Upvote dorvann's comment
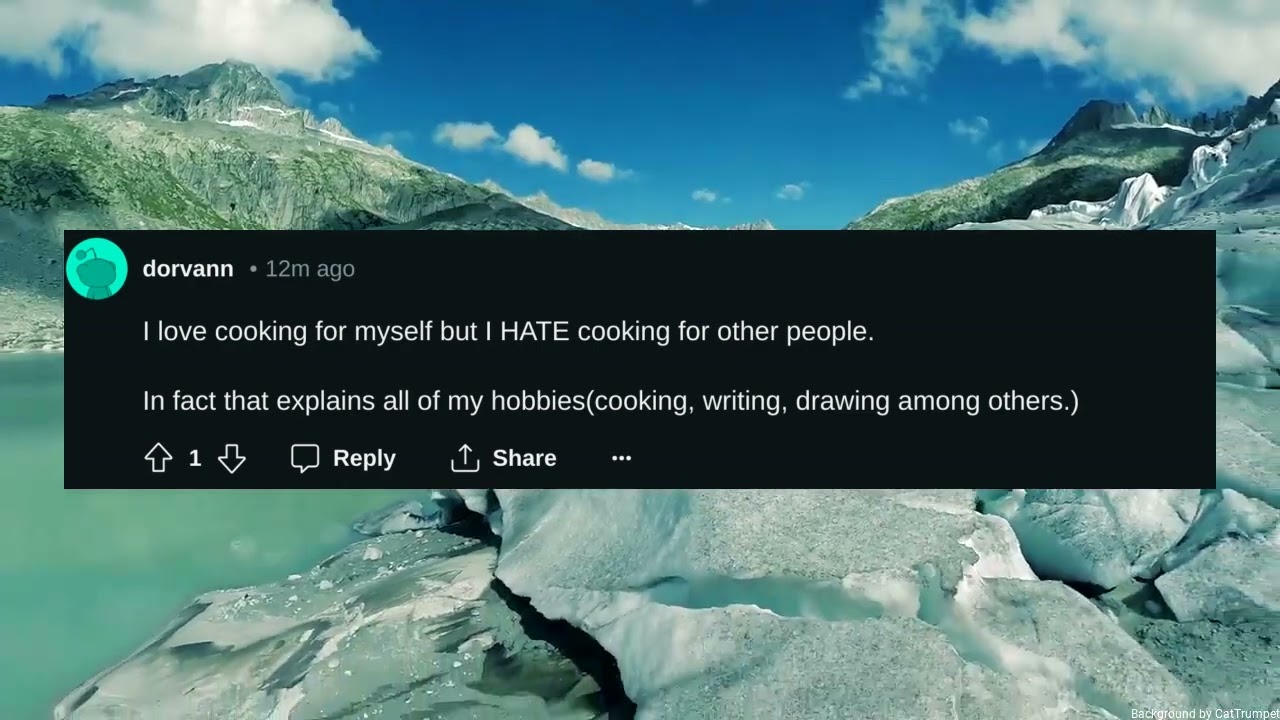 pyautogui.click(x=158, y=458)
